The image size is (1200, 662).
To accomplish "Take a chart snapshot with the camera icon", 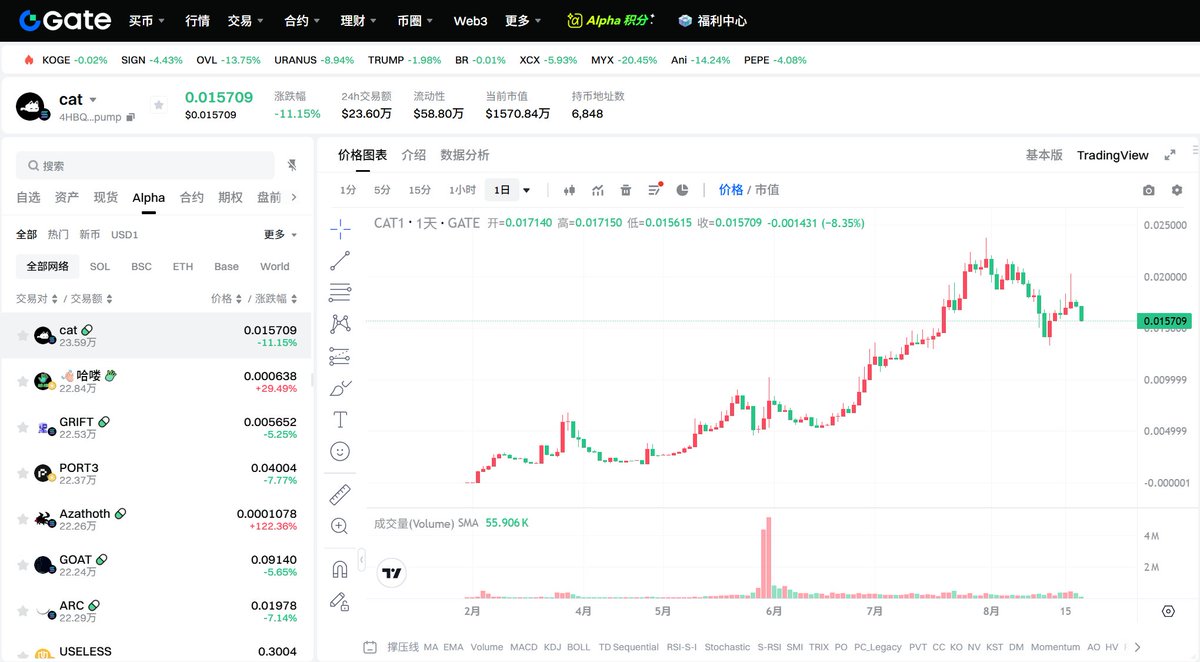I will [x=1149, y=190].
